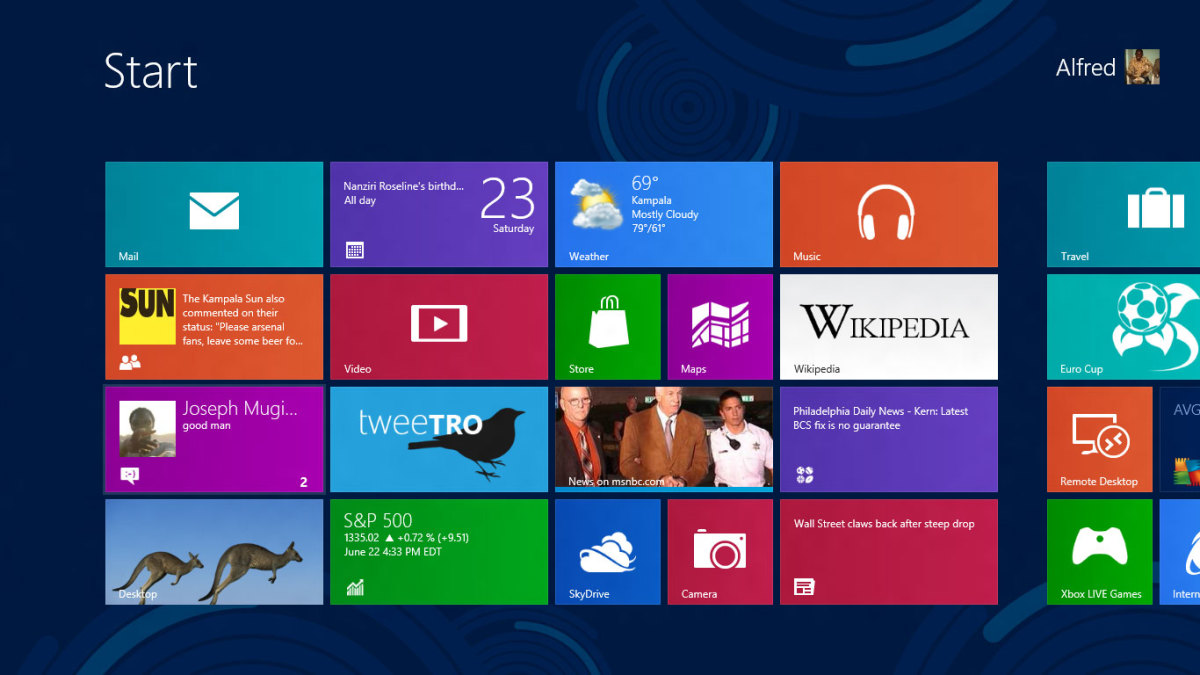The width and height of the screenshot is (1200, 675).
Task: Open the Weather tile showing Kampala
Action: [x=663, y=214]
